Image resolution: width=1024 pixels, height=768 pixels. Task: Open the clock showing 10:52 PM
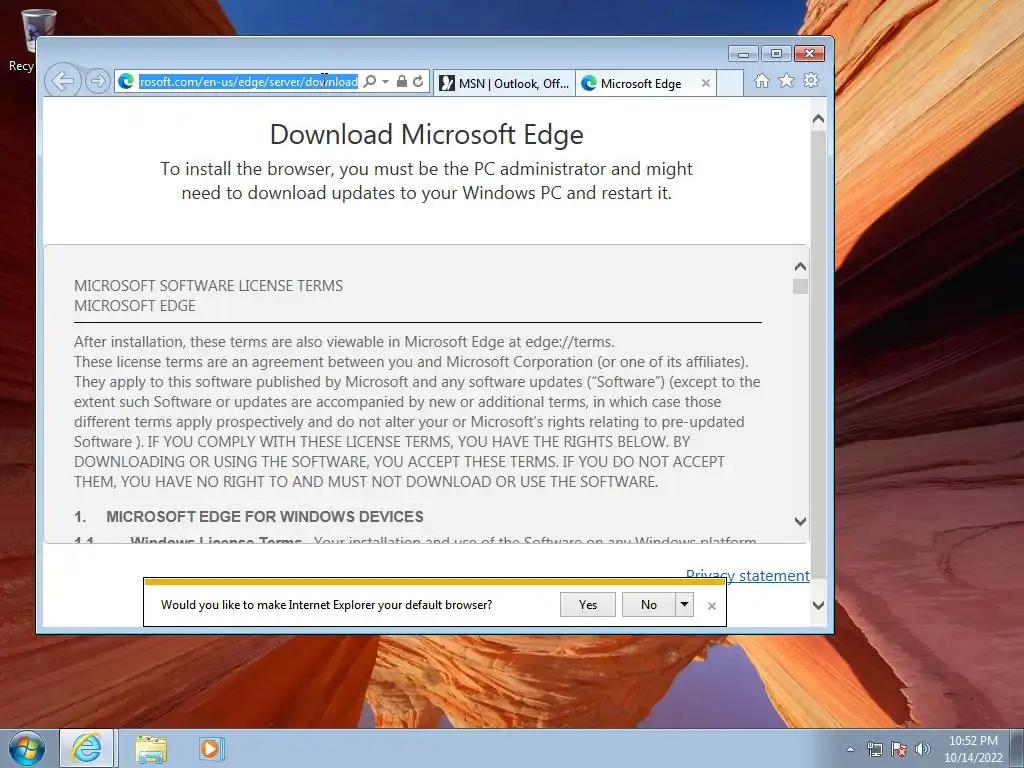point(973,749)
